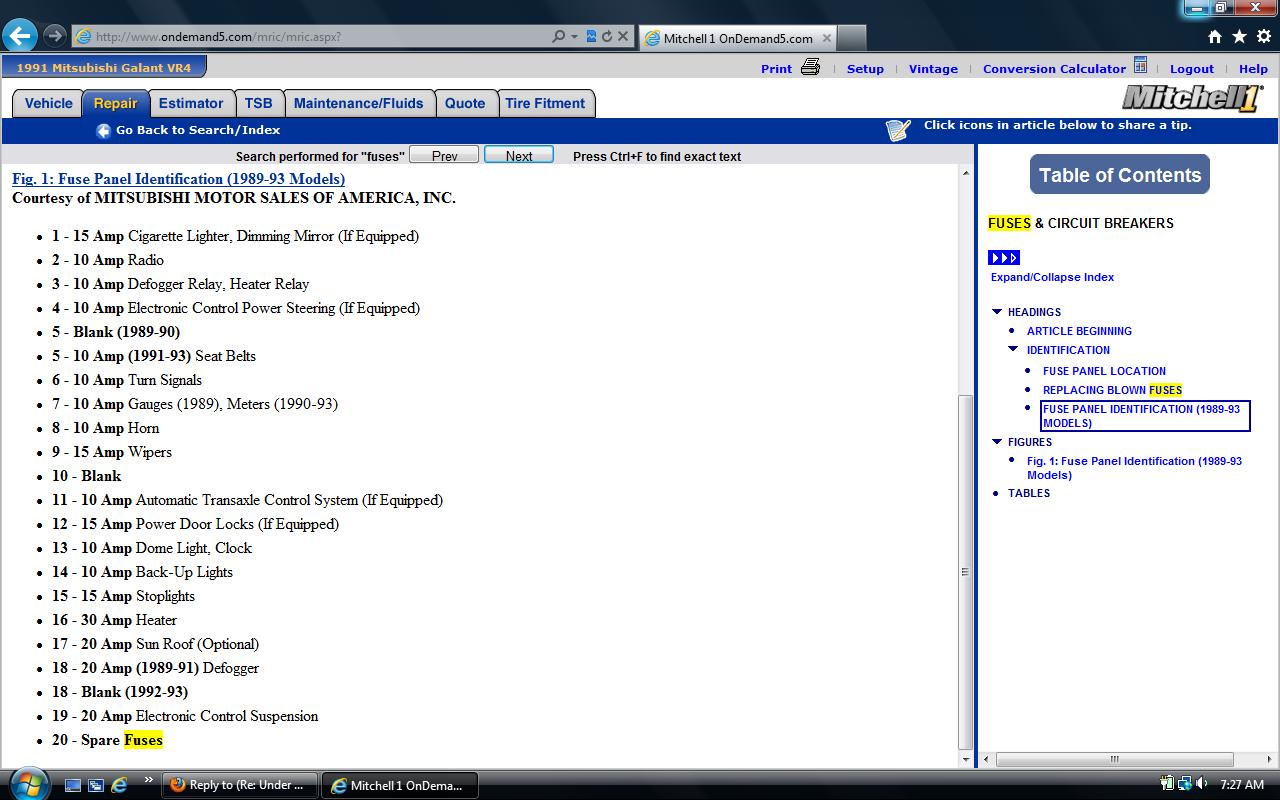This screenshot has height=800, width=1280.
Task: Open the Help link
Action: [1253, 69]
